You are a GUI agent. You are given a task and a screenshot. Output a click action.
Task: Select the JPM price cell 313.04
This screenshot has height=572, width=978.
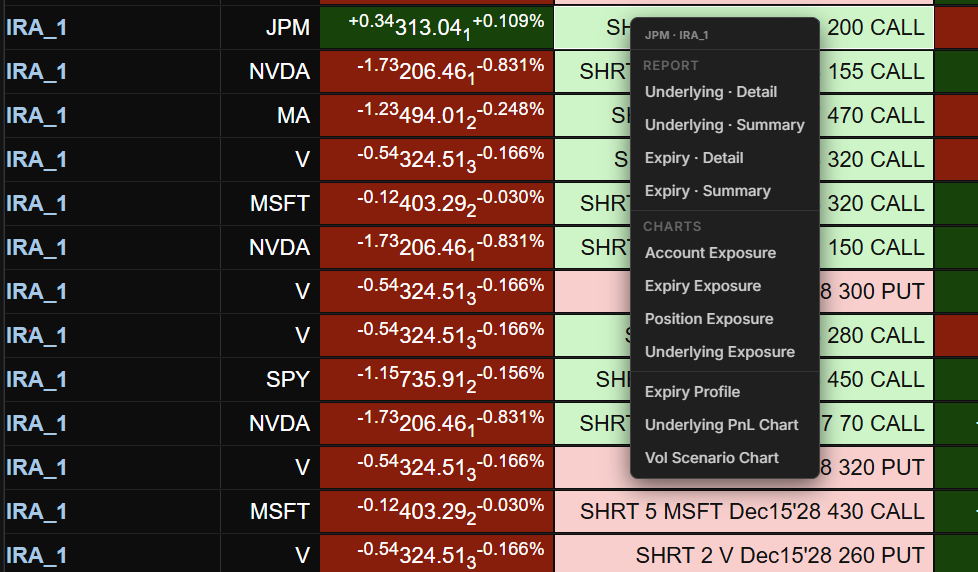click(437, 27)
